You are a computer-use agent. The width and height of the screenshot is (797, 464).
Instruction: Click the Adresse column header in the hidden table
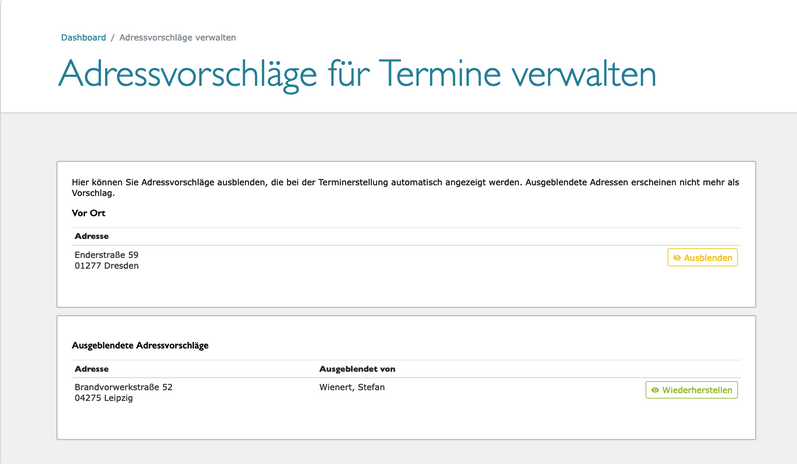[91, 369]
